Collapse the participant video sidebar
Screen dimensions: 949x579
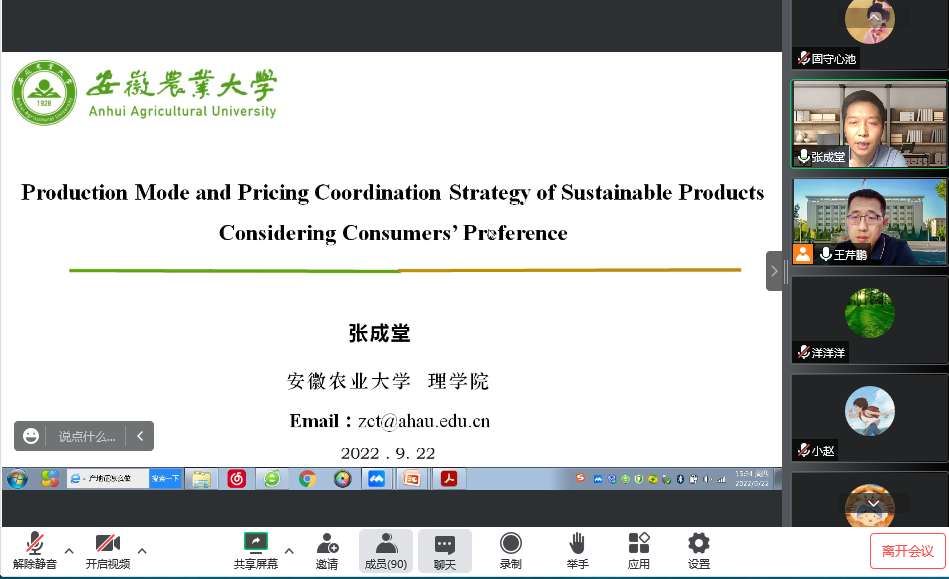[x=774, y=271]
